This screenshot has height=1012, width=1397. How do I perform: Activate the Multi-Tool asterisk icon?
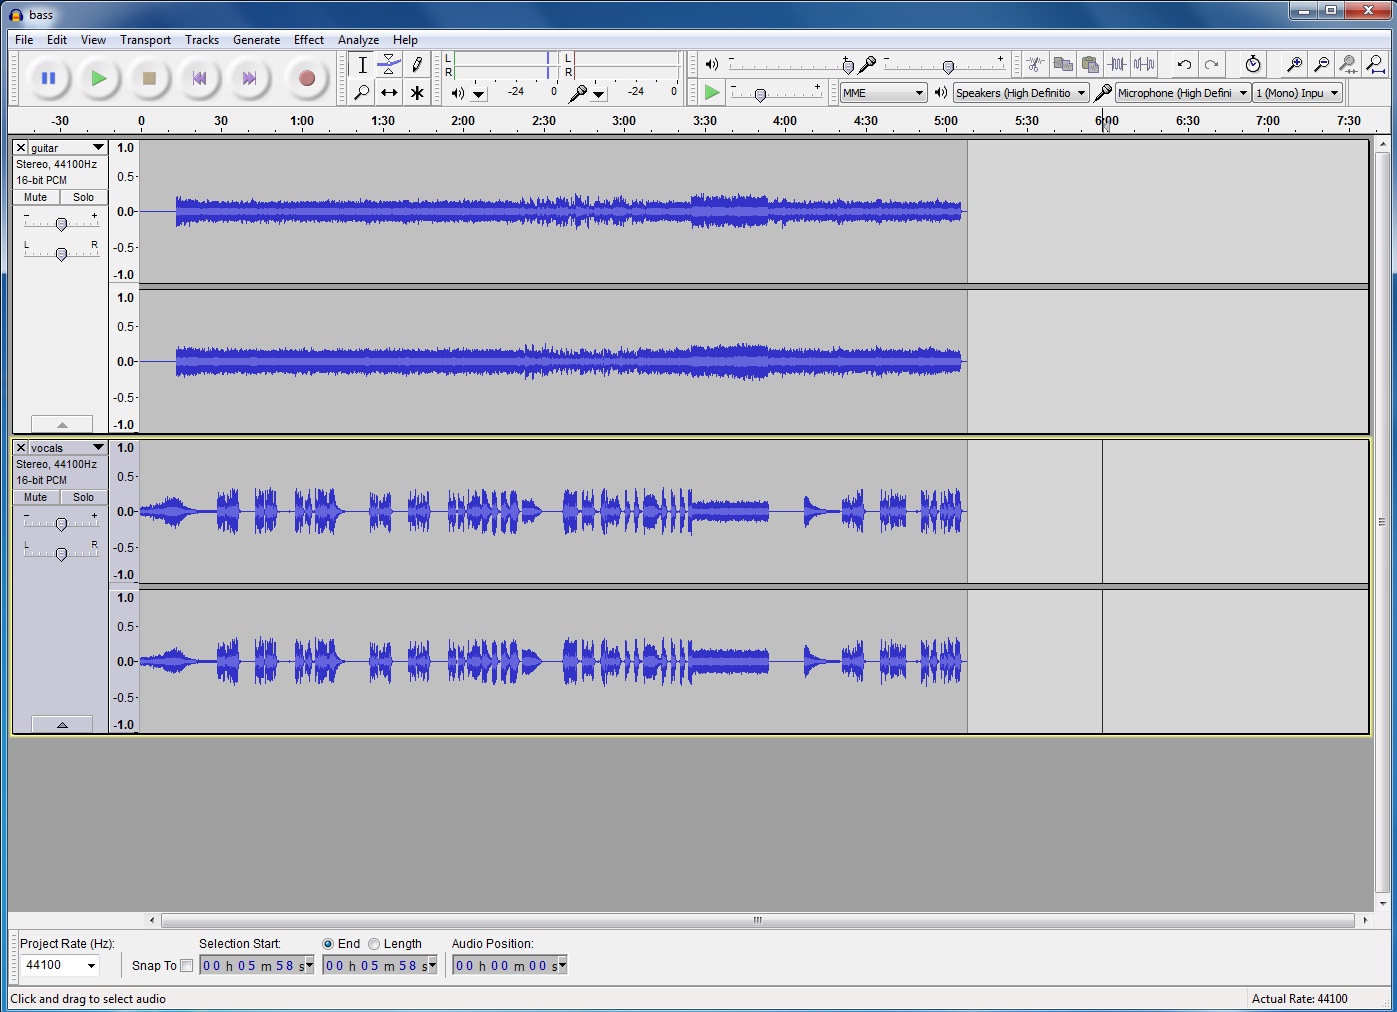[x=417, y=93]
